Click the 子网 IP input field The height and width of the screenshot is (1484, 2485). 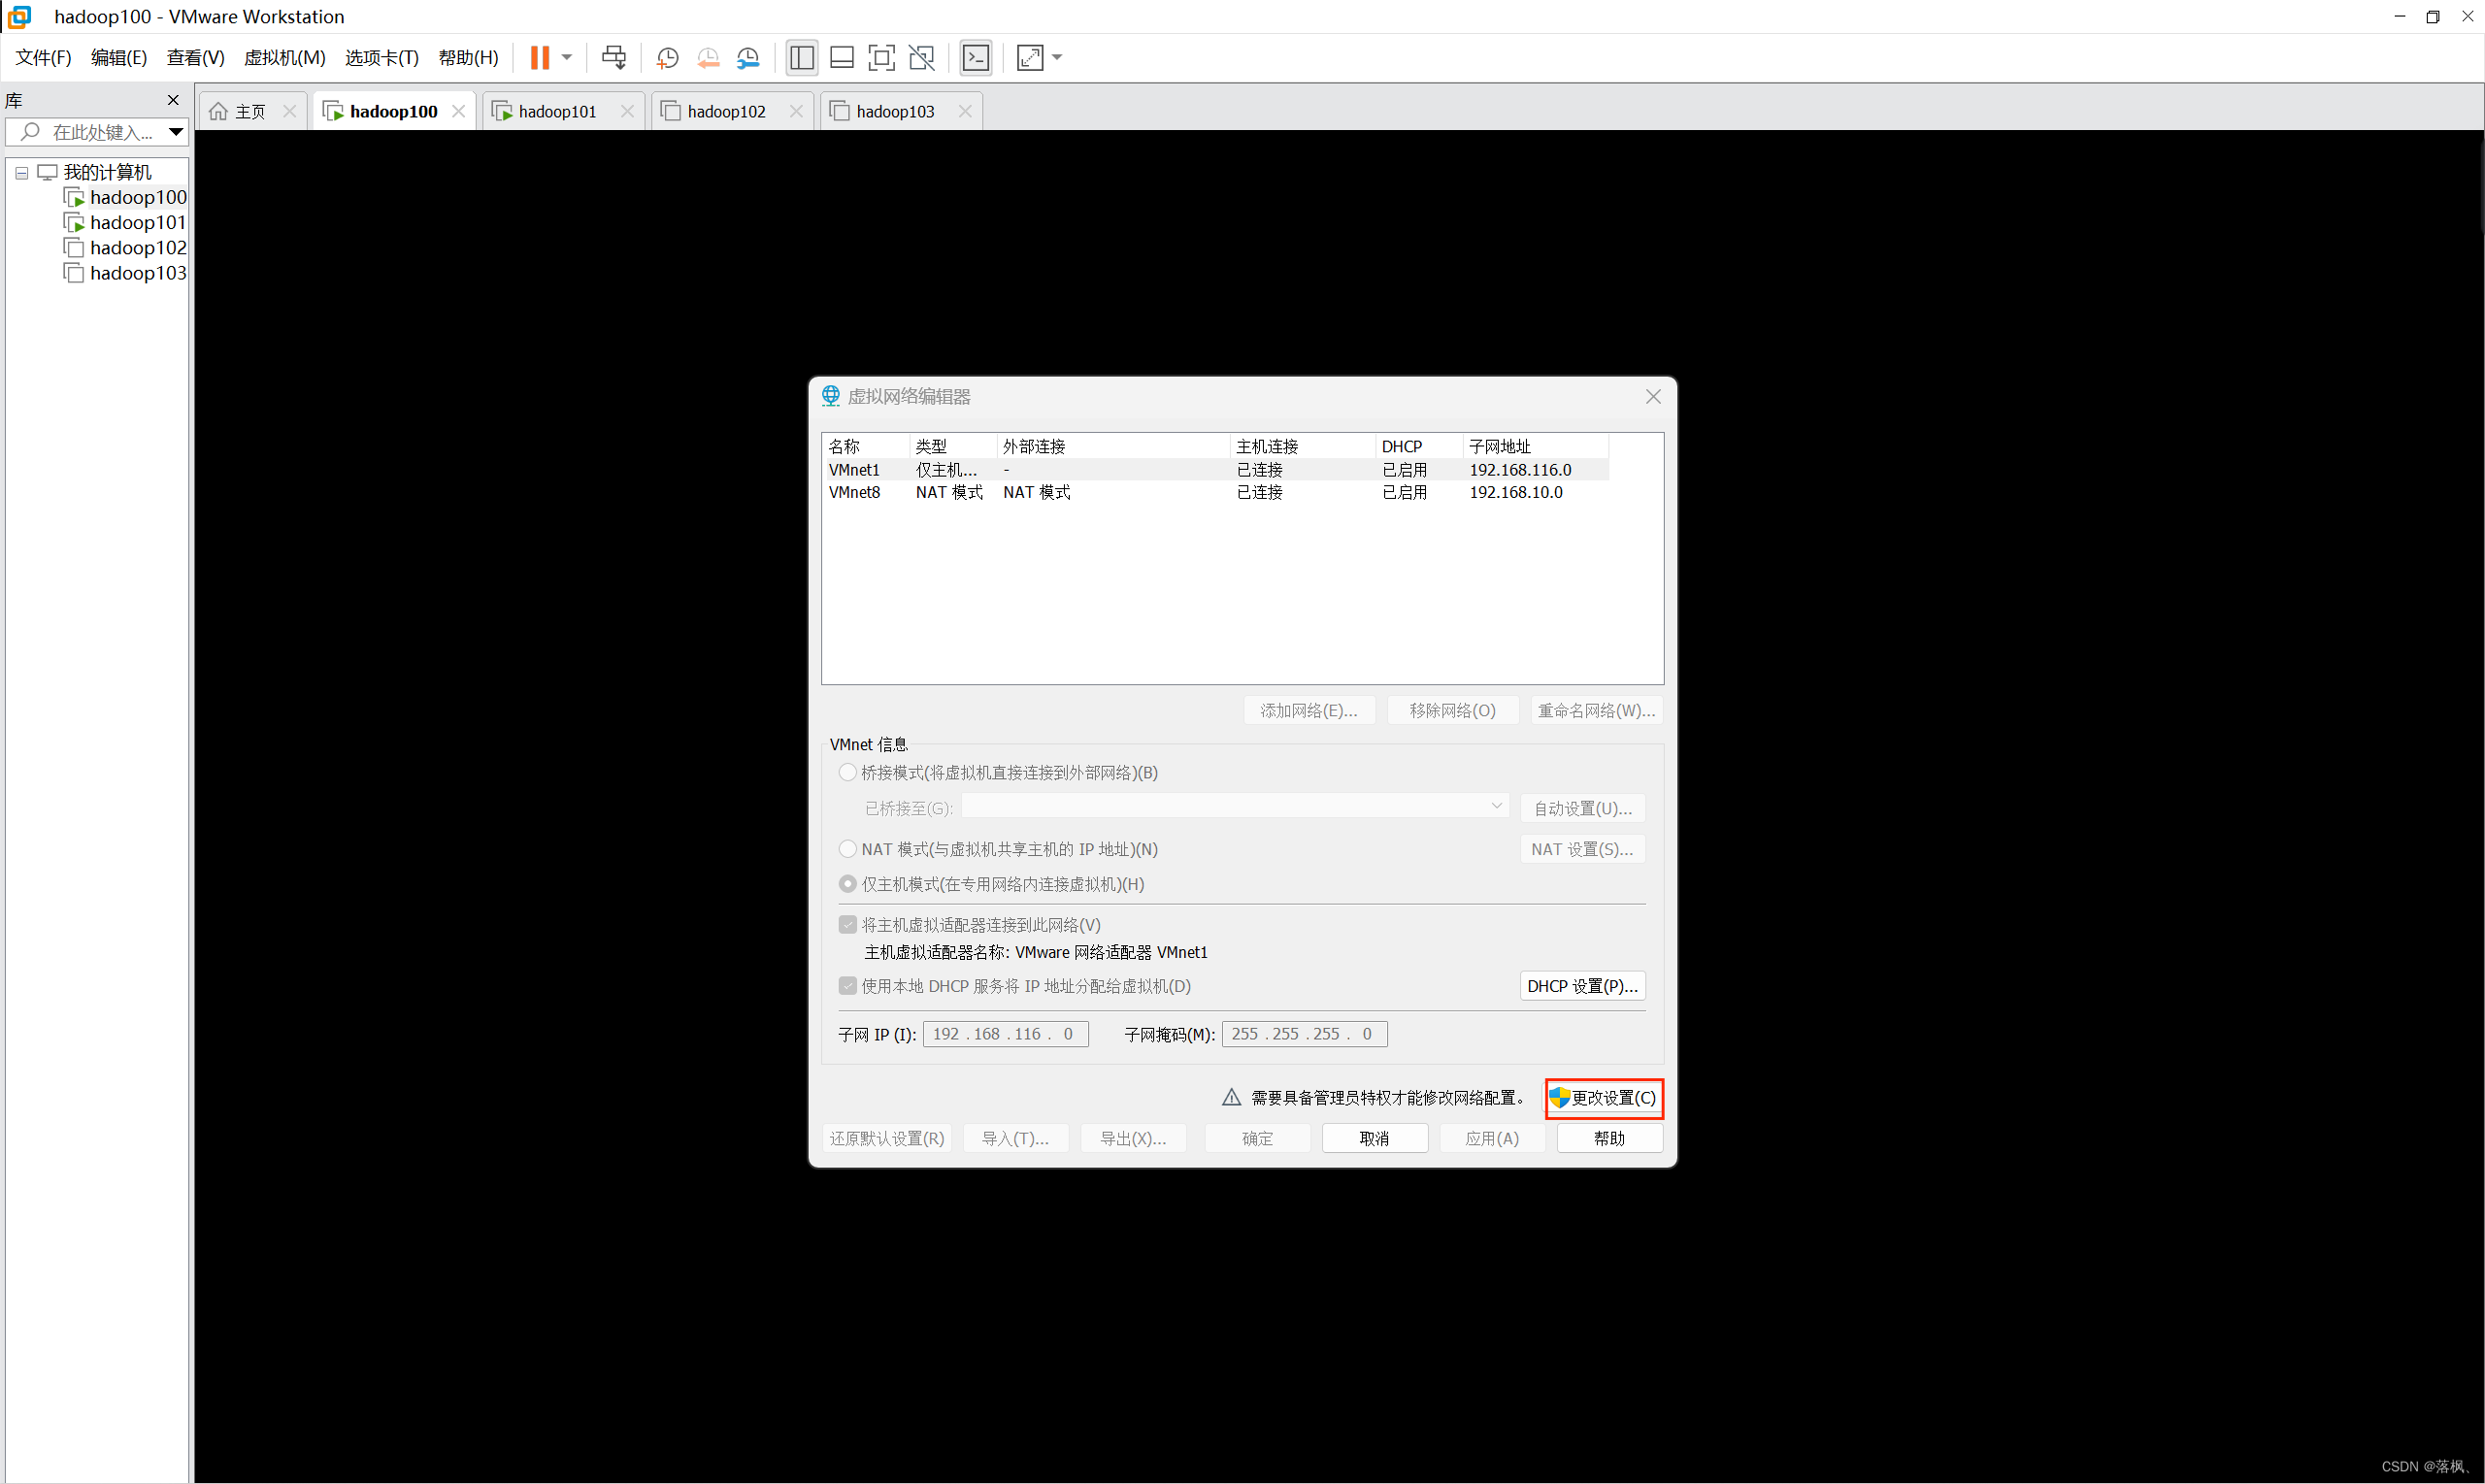coord(1005,1034)
